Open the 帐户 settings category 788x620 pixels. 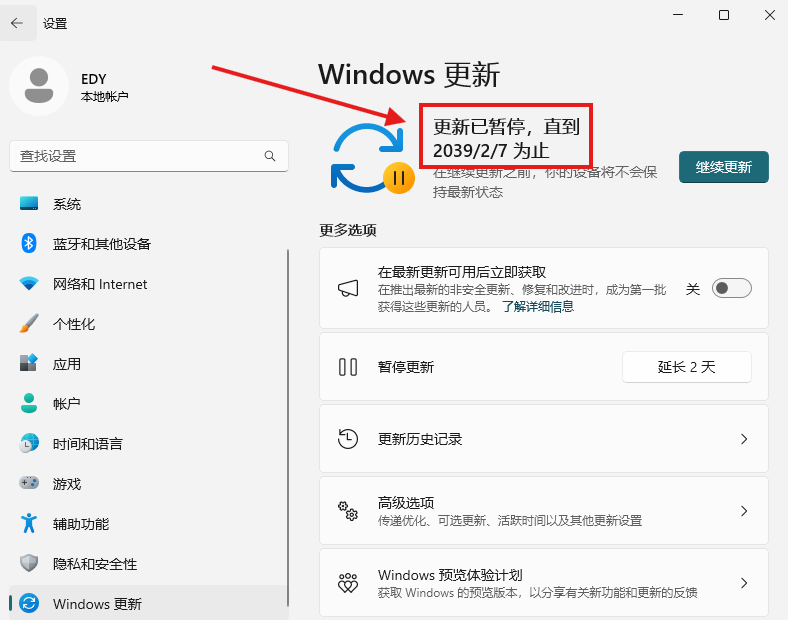[149, 403]
